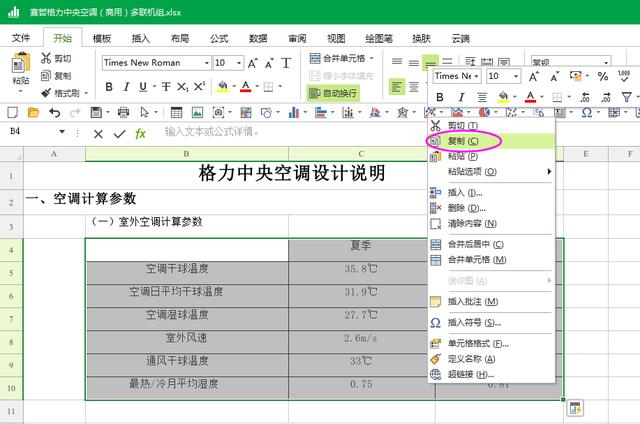Click the Save floppy disk icon
This screenshot has height=424, width=640.
96,112
